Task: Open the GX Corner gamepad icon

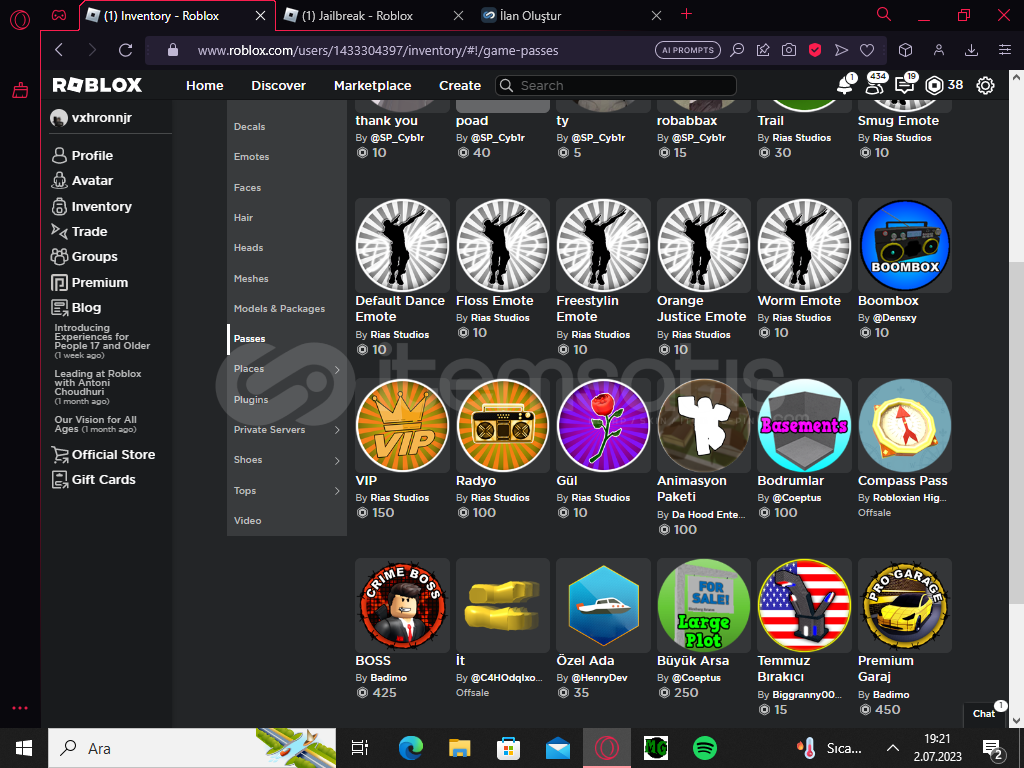Action: point(59,15)
